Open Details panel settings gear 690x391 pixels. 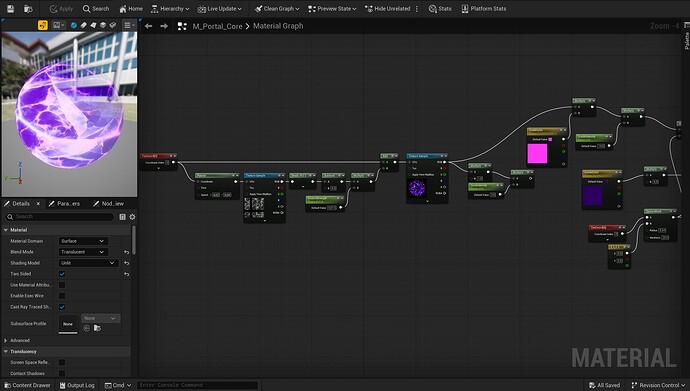(132, 216)
